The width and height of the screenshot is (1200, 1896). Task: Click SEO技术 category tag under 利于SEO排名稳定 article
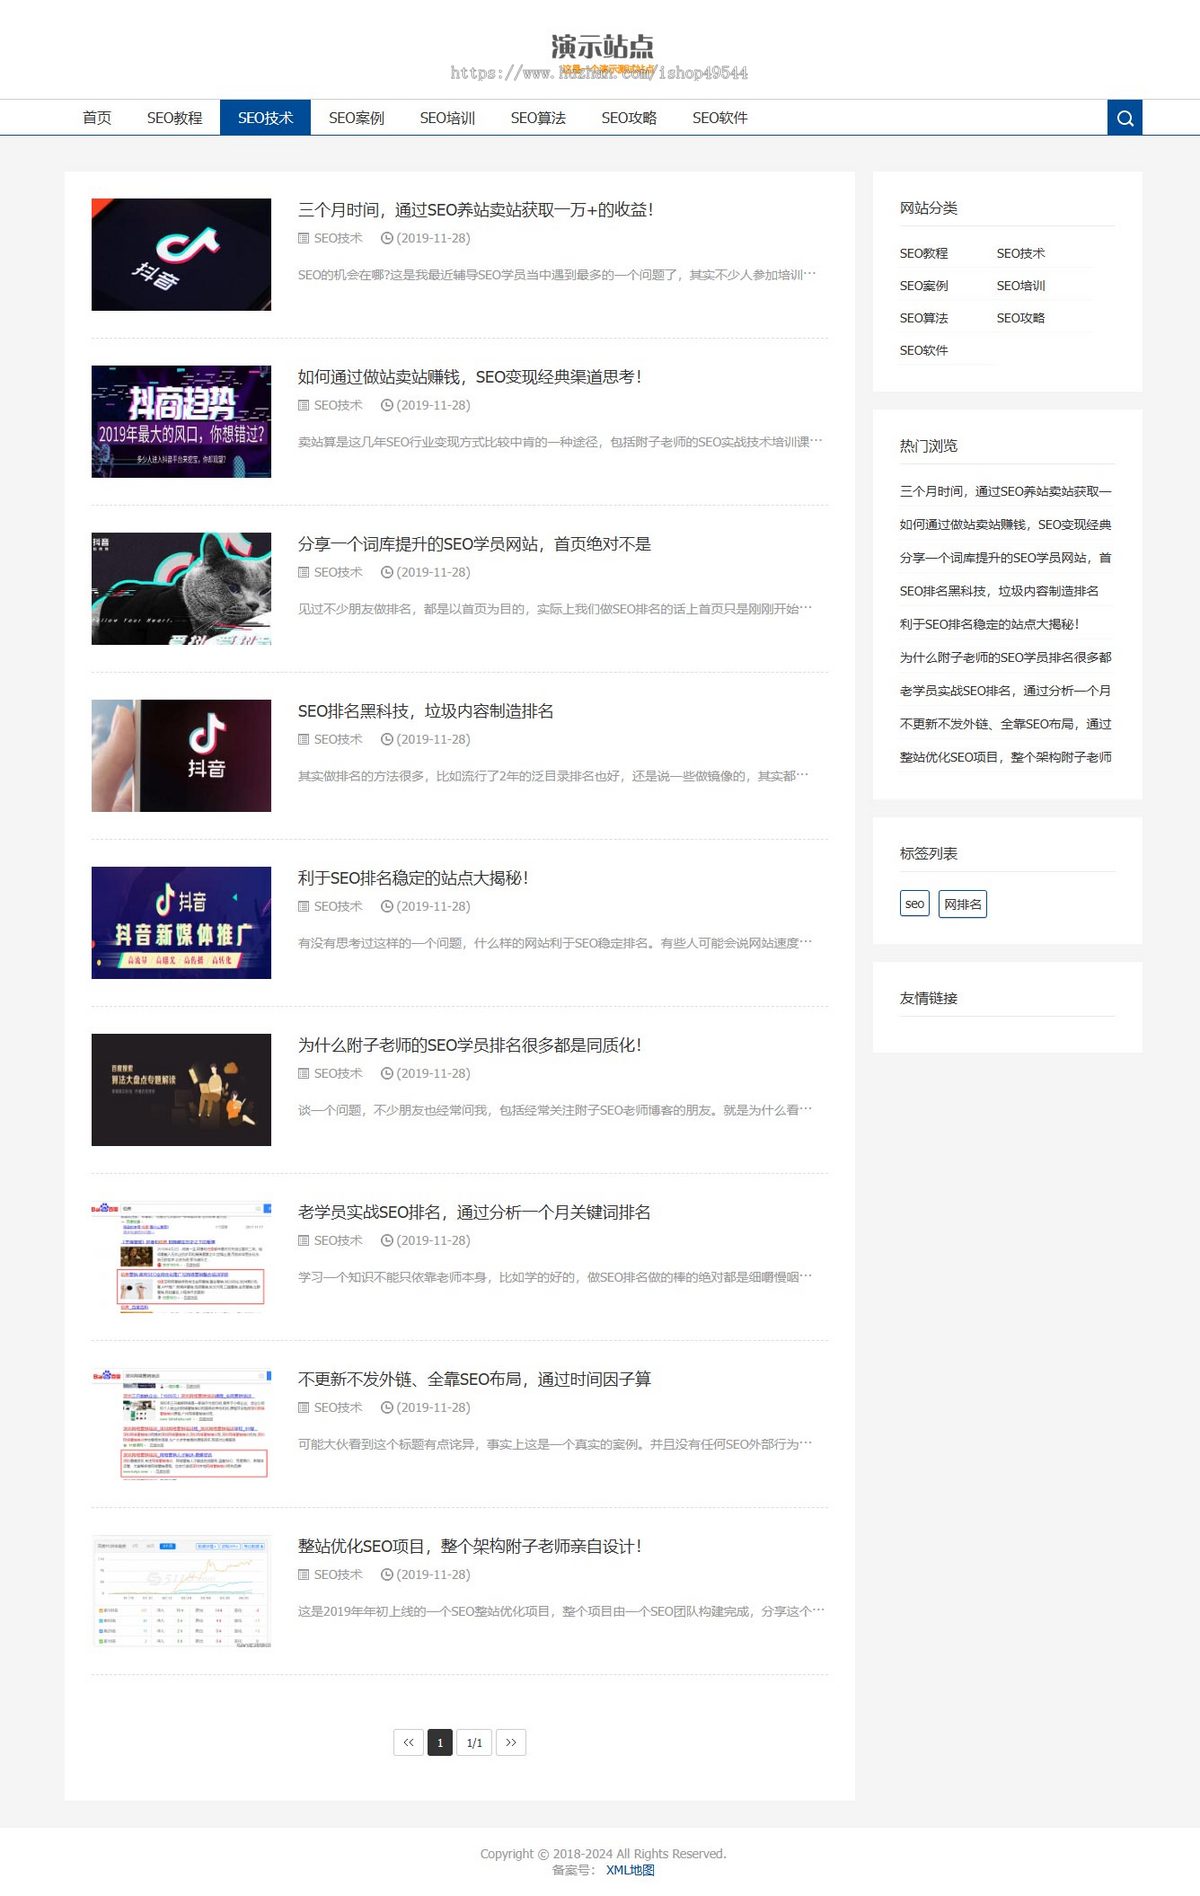pos(338,906)
